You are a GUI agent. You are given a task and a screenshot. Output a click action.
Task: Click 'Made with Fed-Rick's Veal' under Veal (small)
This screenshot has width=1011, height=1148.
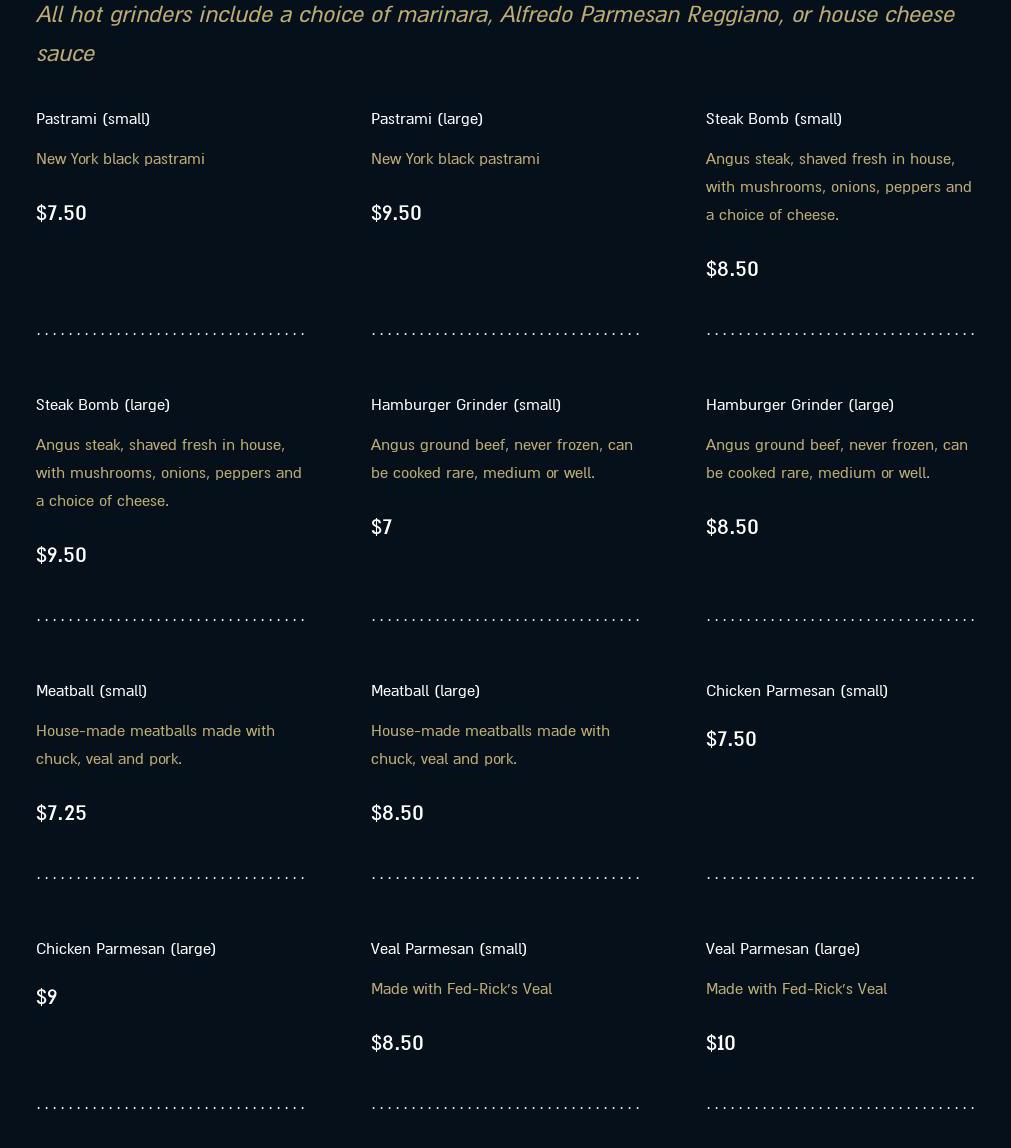461,989
